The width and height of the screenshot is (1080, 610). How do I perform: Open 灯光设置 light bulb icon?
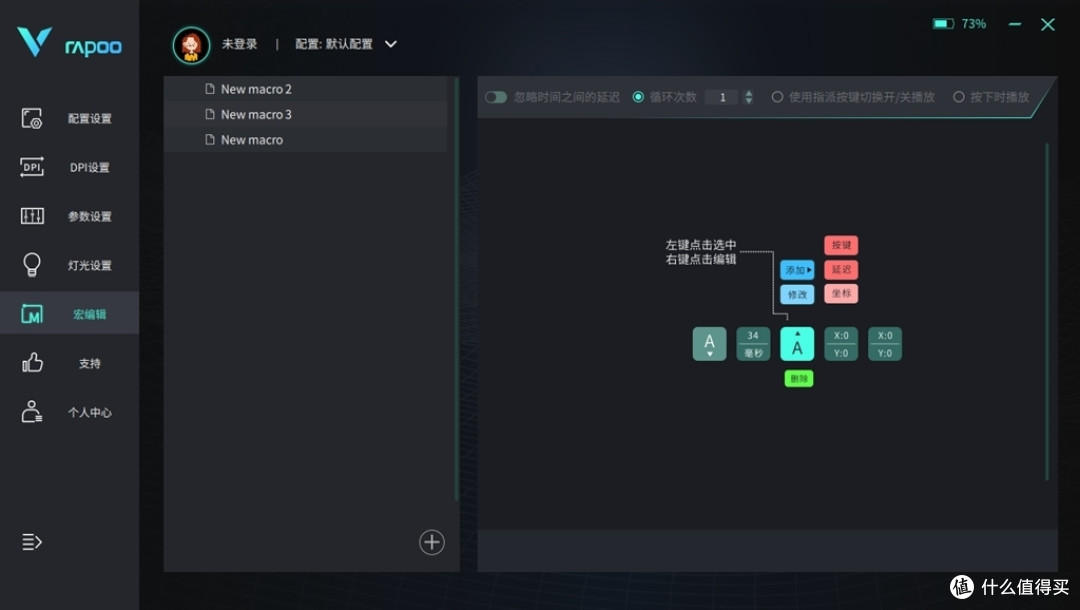pos(32,265)
